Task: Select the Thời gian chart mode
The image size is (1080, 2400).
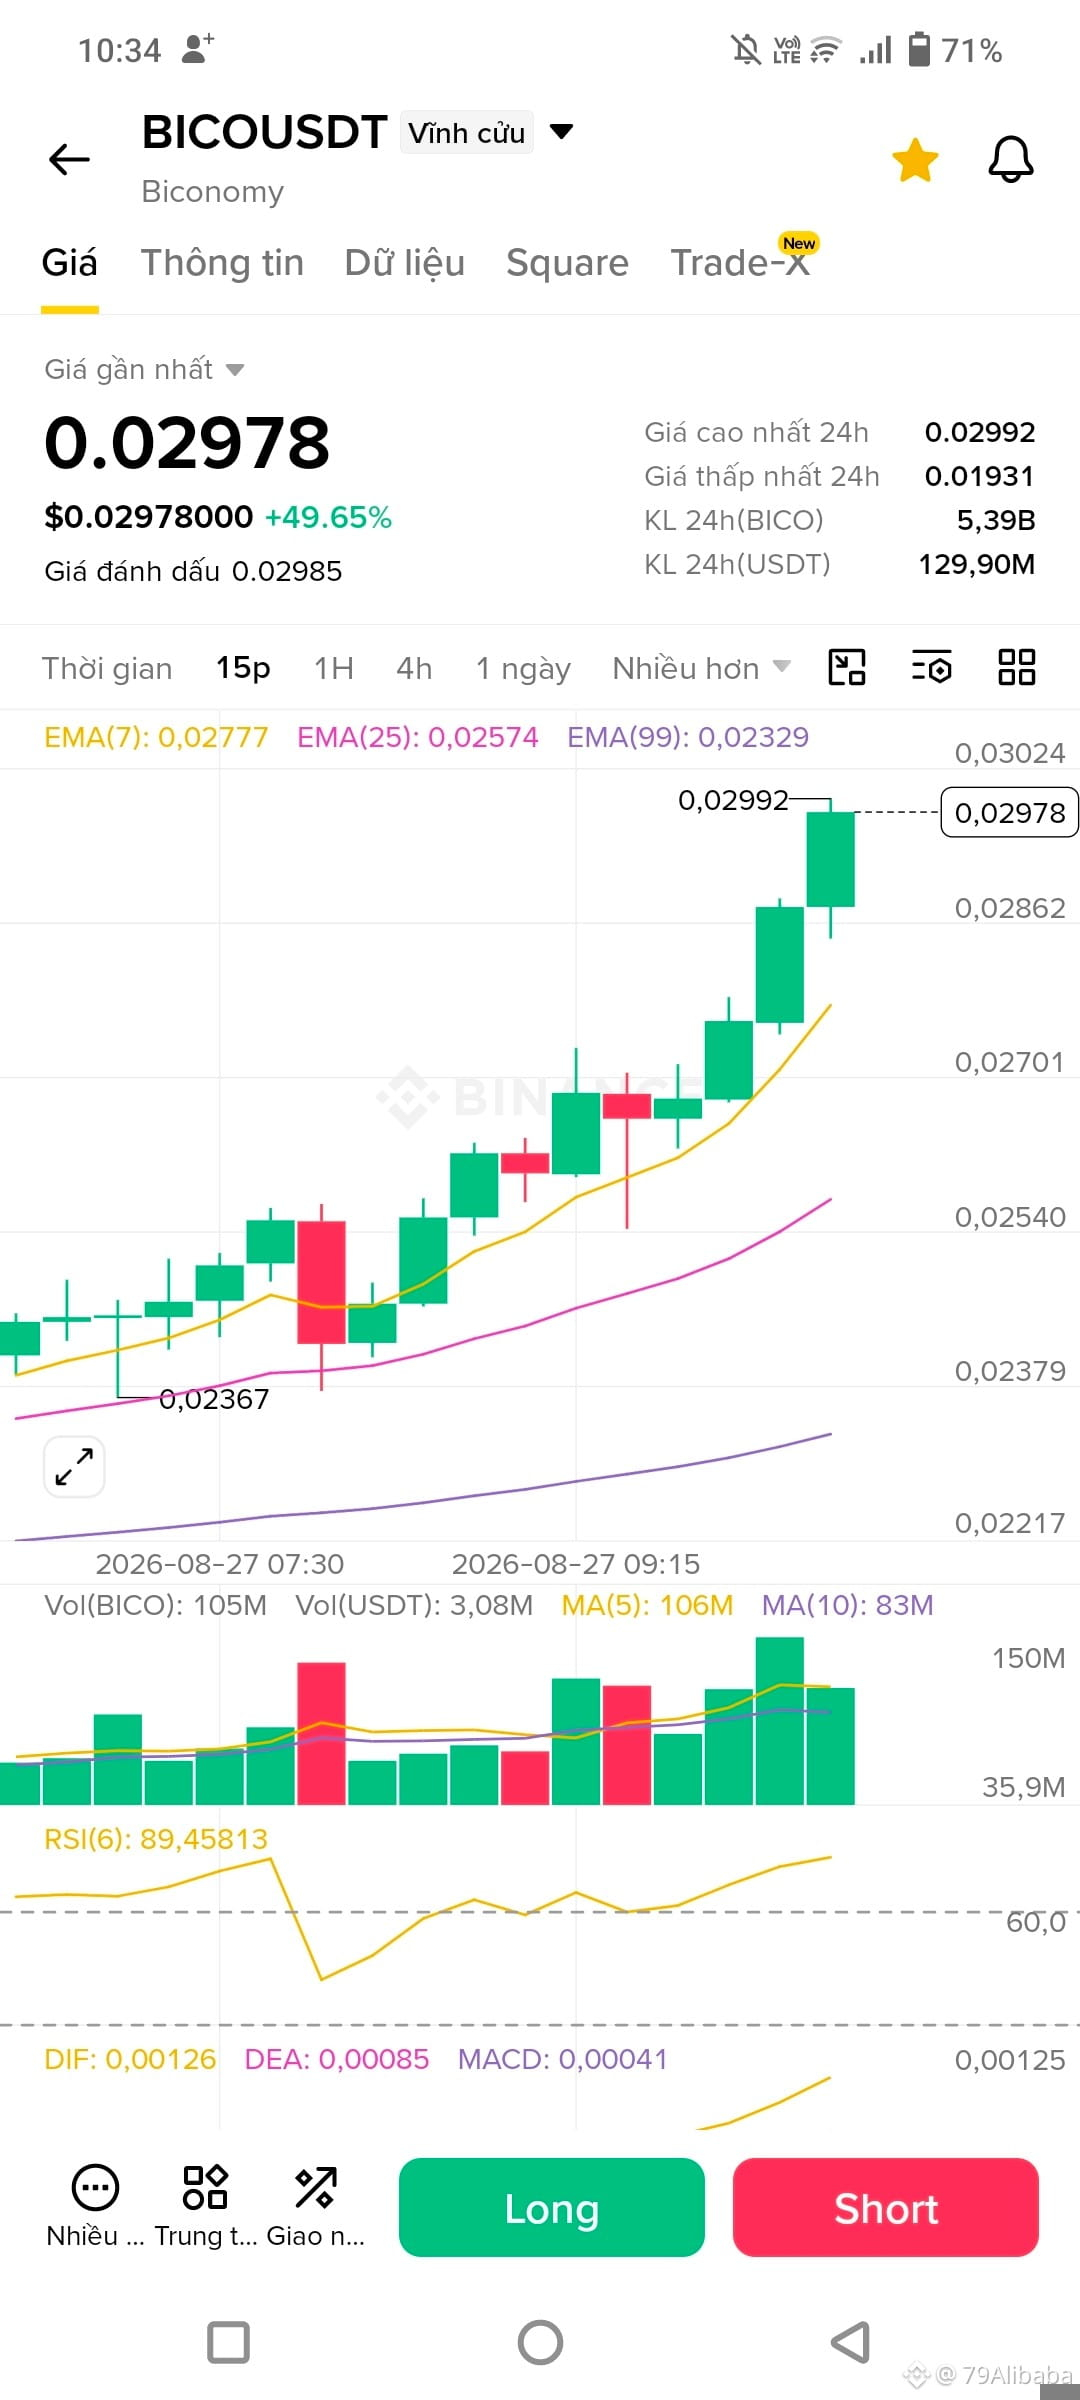Action: pyautogui.click(x=107, y=668)
